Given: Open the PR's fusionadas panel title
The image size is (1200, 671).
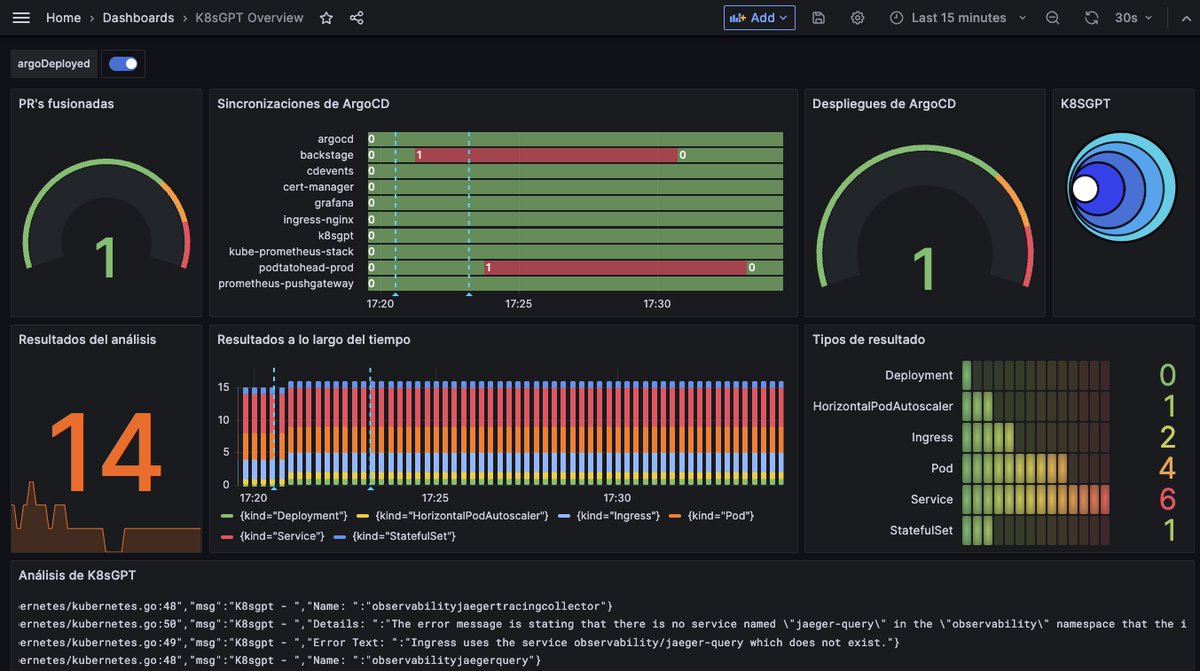Looking at the screenshot, I should (66, 103).
